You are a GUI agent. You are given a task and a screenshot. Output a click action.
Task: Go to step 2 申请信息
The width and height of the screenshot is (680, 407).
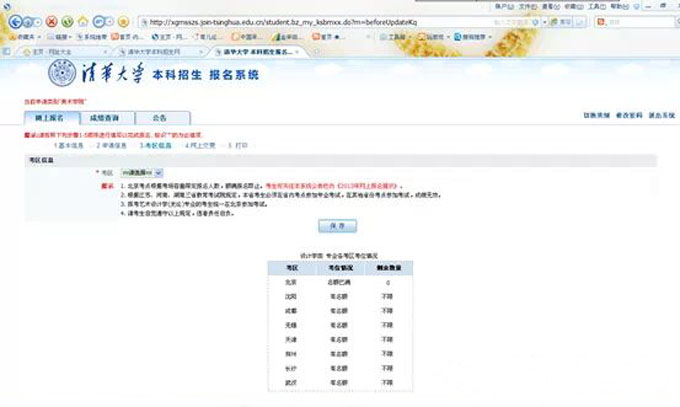(111, 146)
